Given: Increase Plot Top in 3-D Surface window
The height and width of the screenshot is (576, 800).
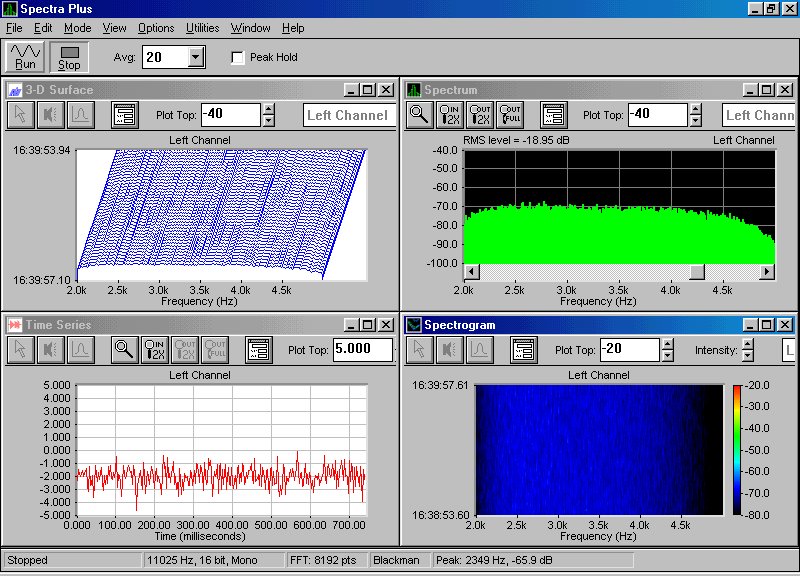Looking at the screenshot, I should [268, 109].
